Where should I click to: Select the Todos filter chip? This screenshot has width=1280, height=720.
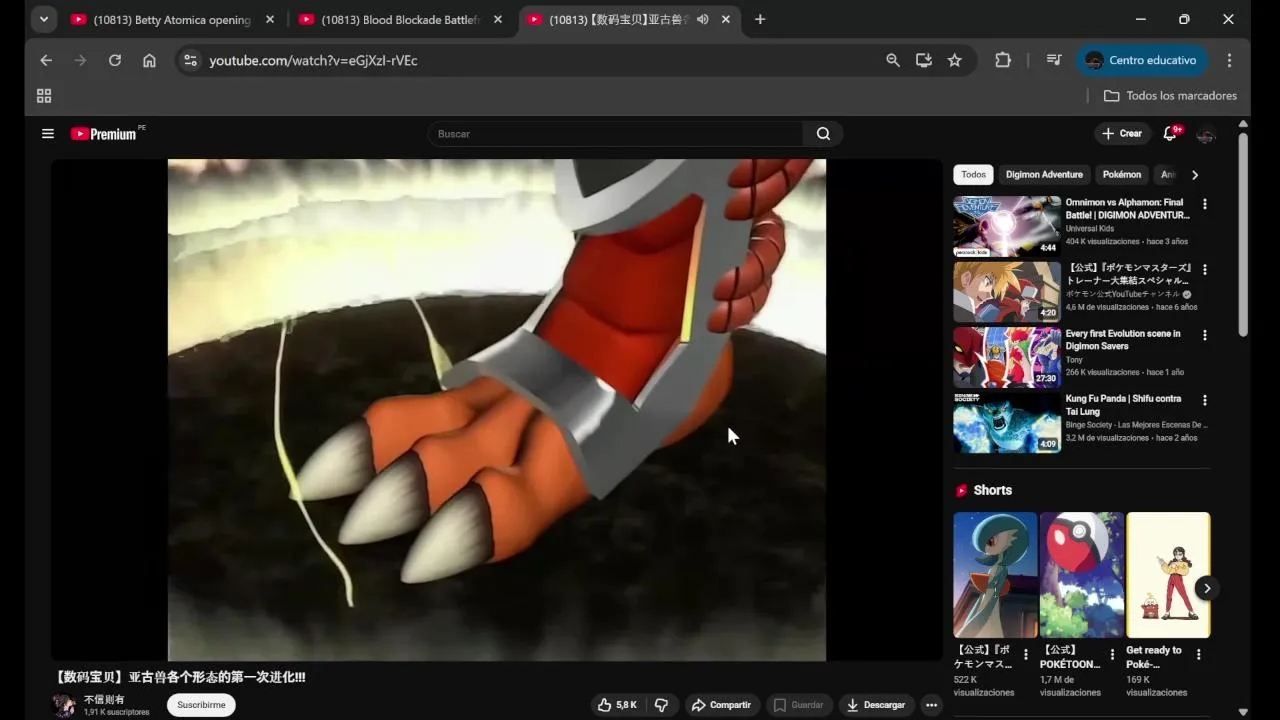tap(974, 175)
